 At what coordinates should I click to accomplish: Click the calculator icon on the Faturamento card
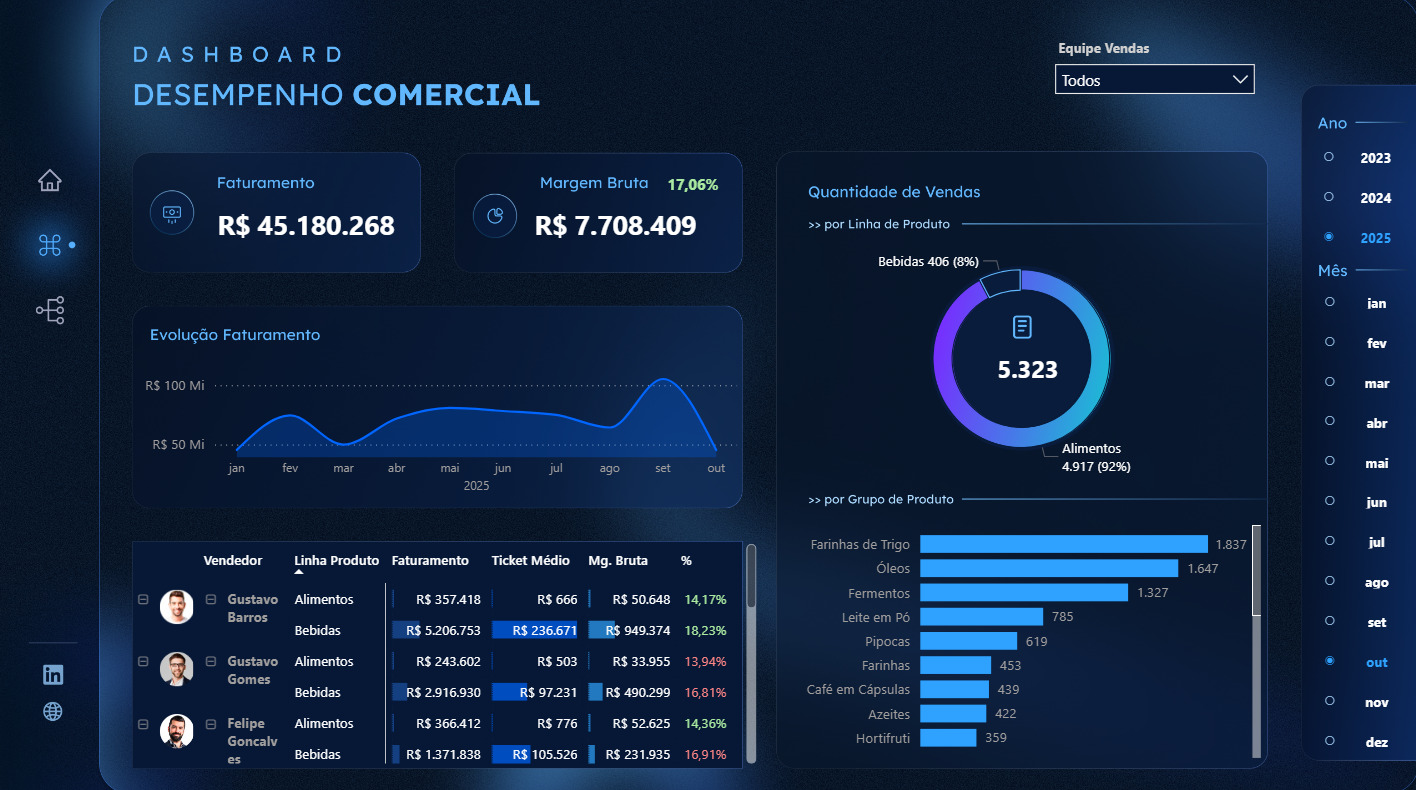tap(172, 212)
